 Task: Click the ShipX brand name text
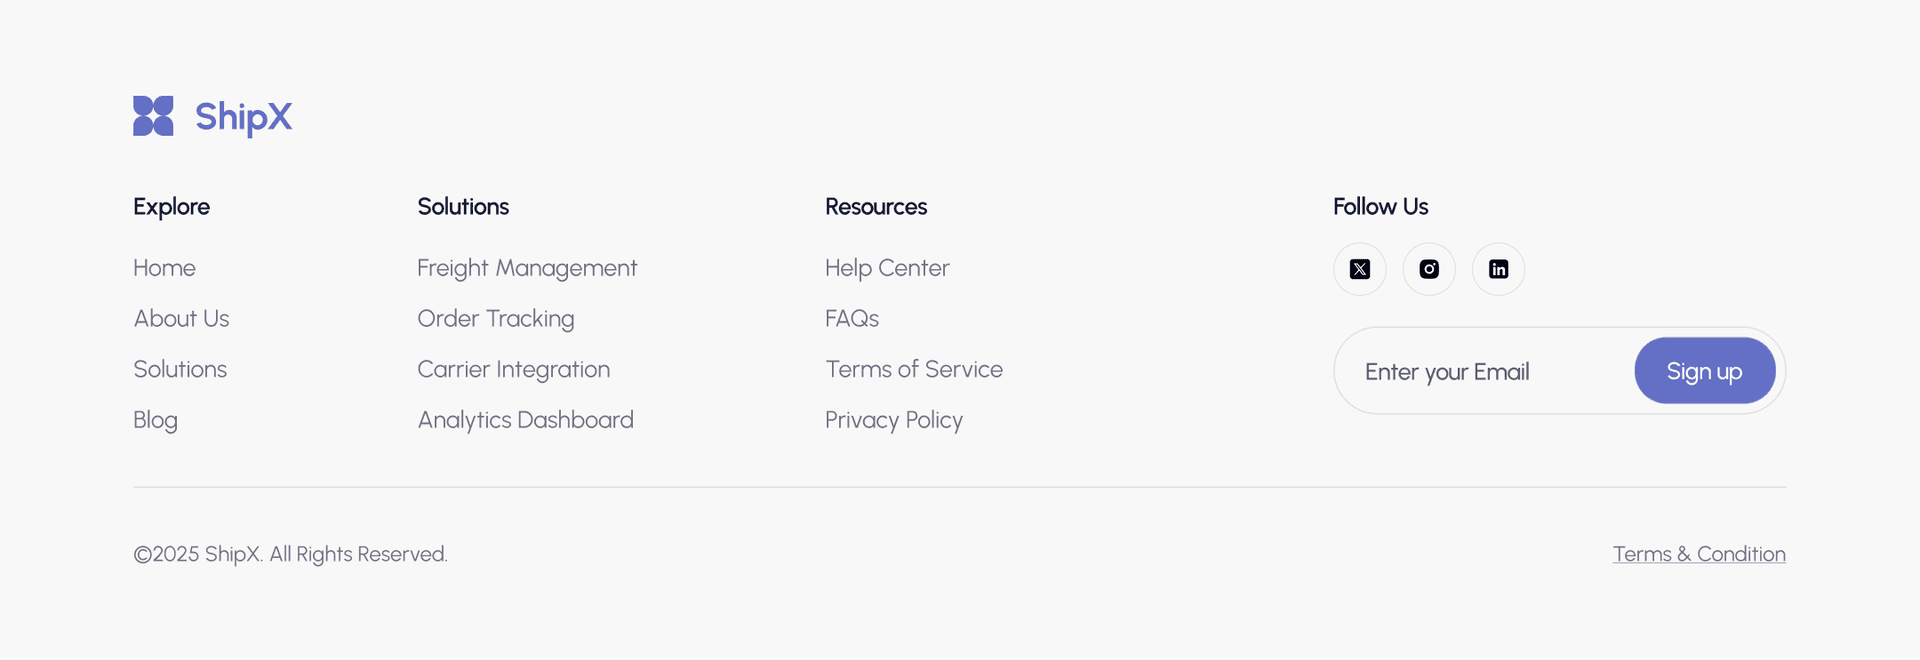243,117
